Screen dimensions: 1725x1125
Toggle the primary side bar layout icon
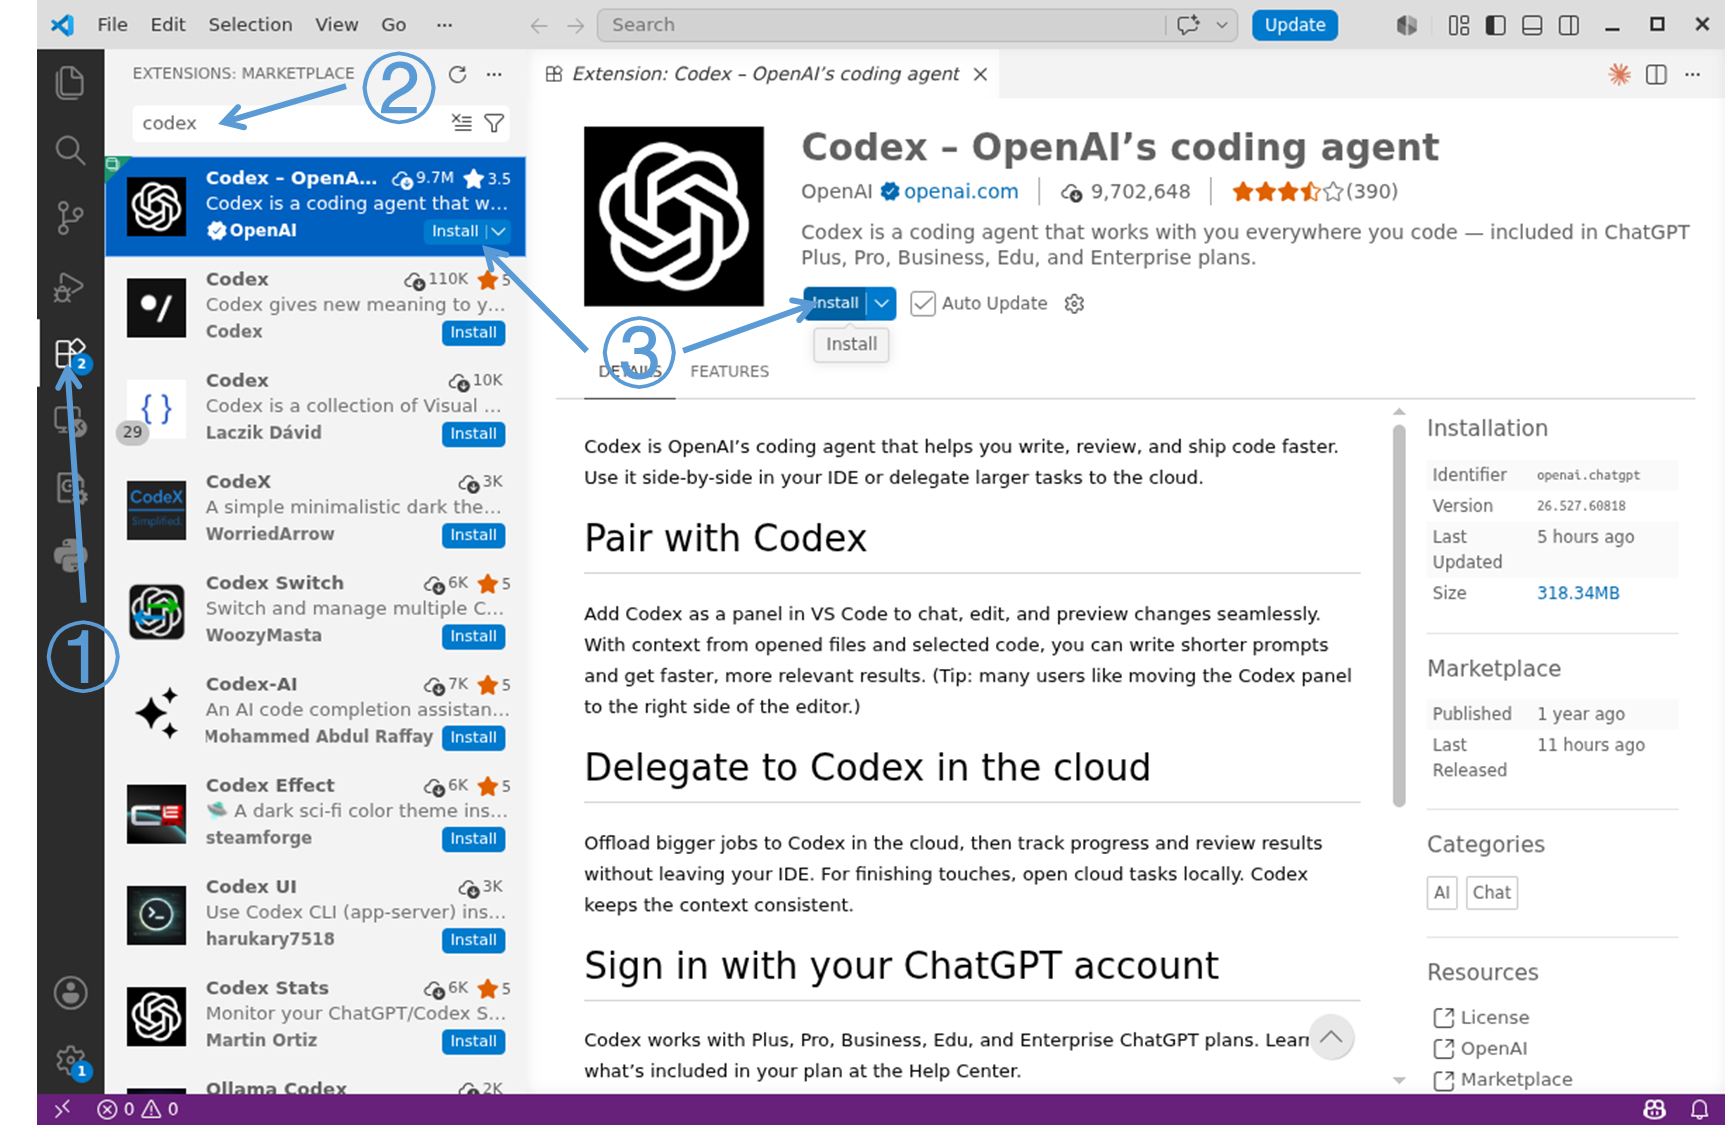(x=1495, y=25)
